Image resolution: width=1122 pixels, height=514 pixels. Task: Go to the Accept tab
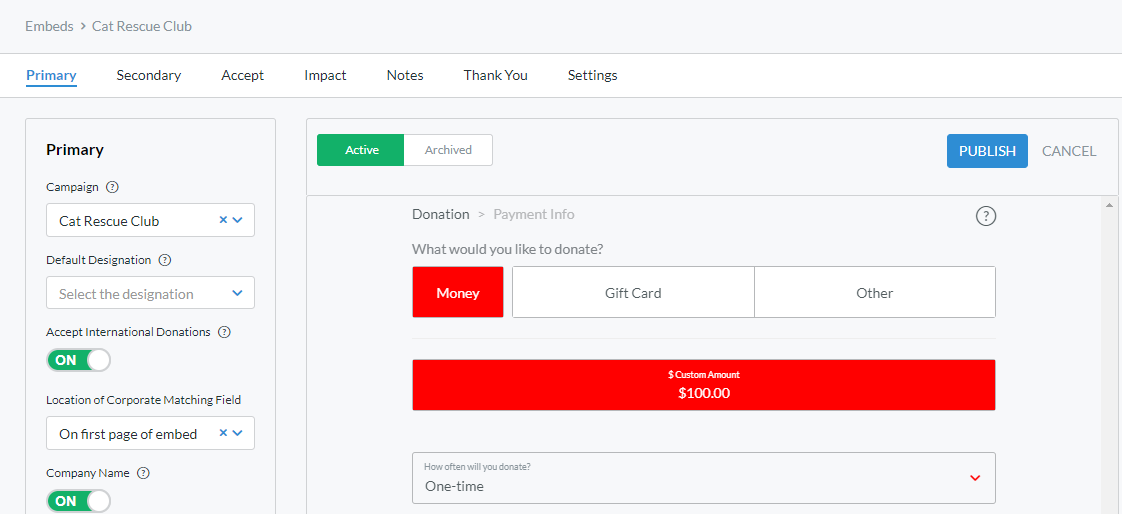(x=243, y=75)
